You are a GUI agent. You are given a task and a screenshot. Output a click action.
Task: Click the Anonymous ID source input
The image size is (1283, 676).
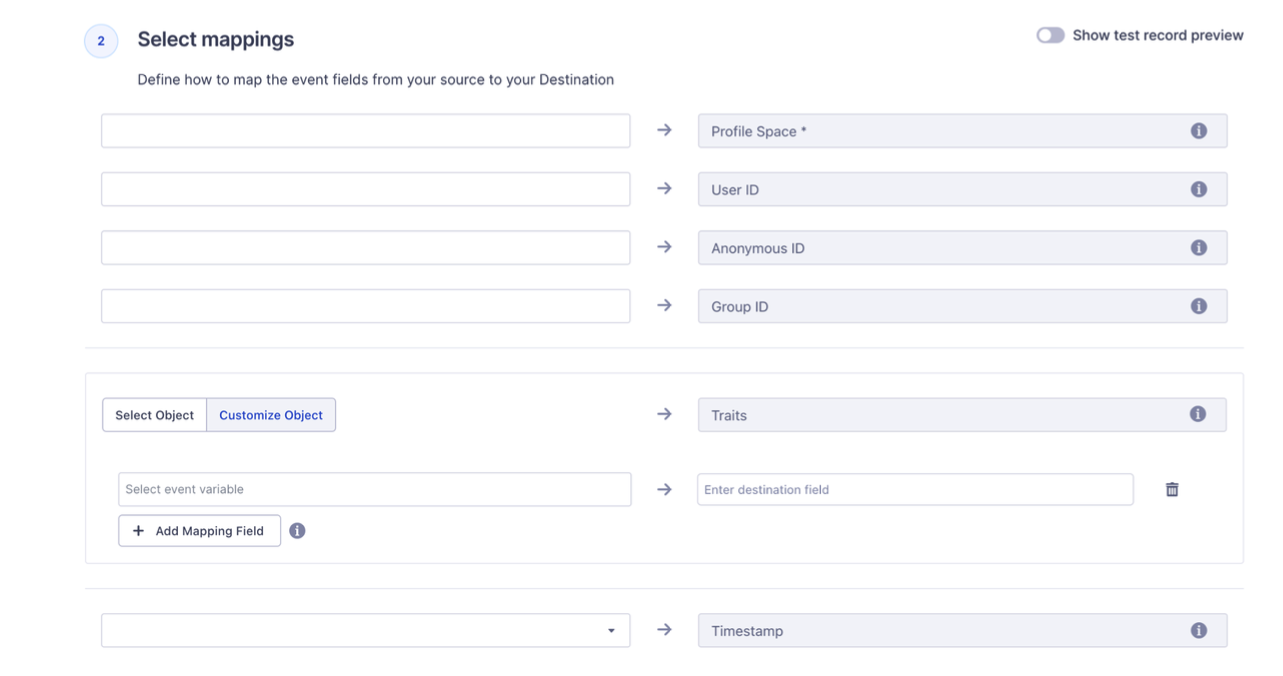[365, 247]
